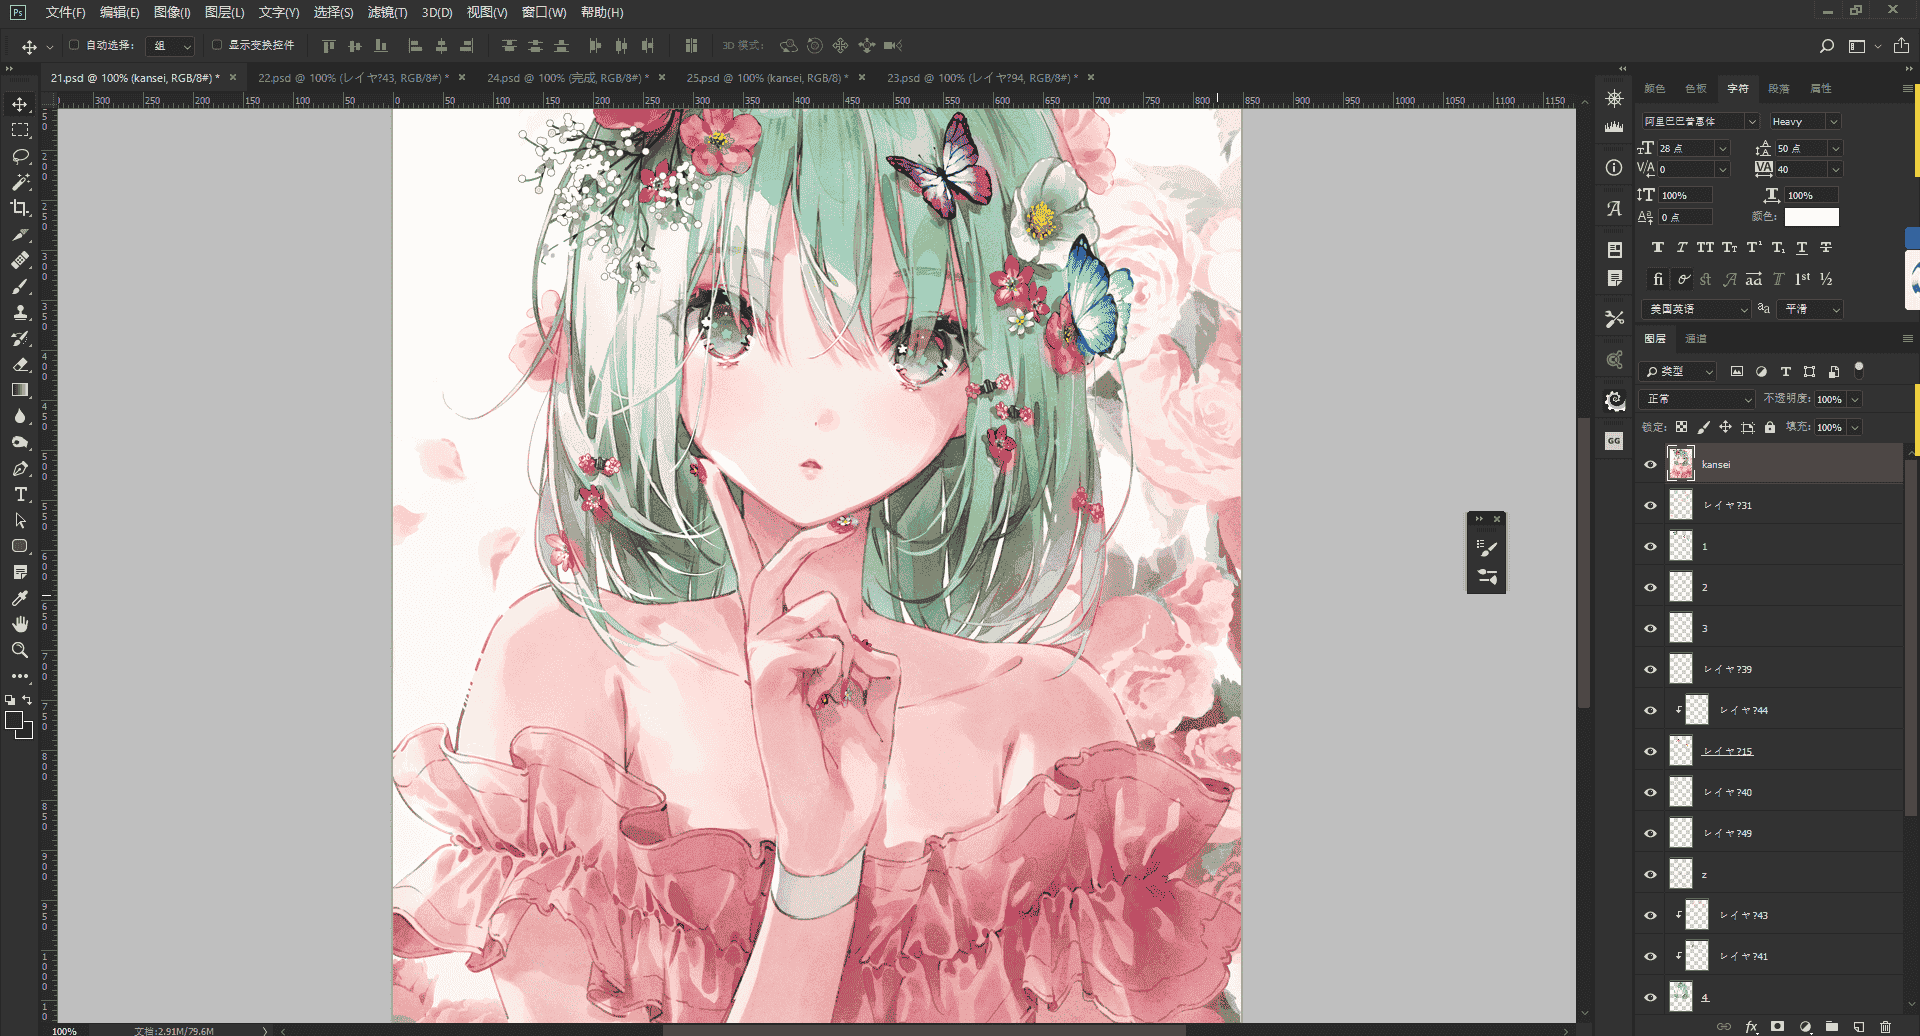Screen dimensions: 1920x1036
Task: Hide layer 3 visibility eye
Action: [x=1650, y=628]
